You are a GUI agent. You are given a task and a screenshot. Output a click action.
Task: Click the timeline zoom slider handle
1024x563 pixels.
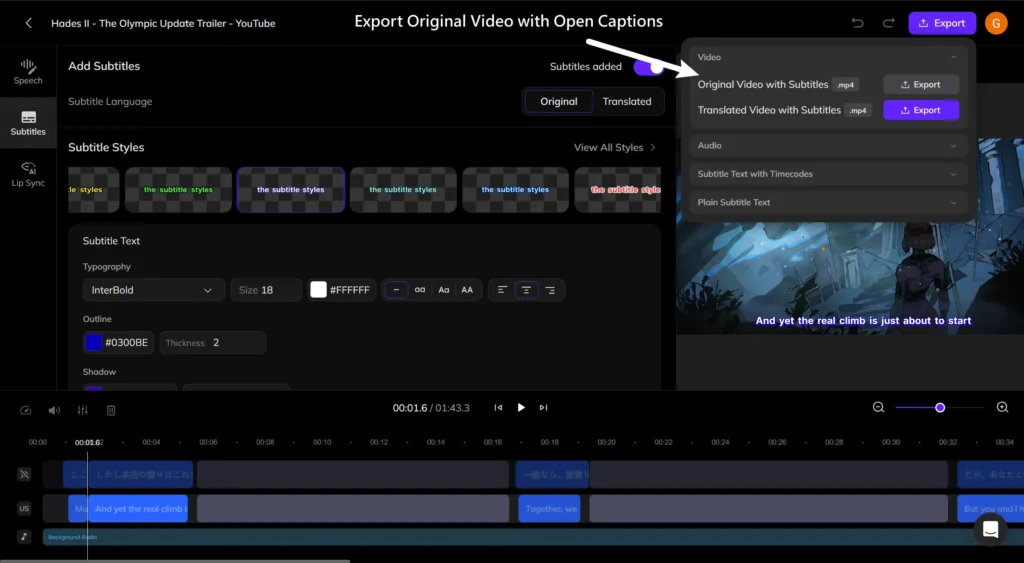coord(940,408)
